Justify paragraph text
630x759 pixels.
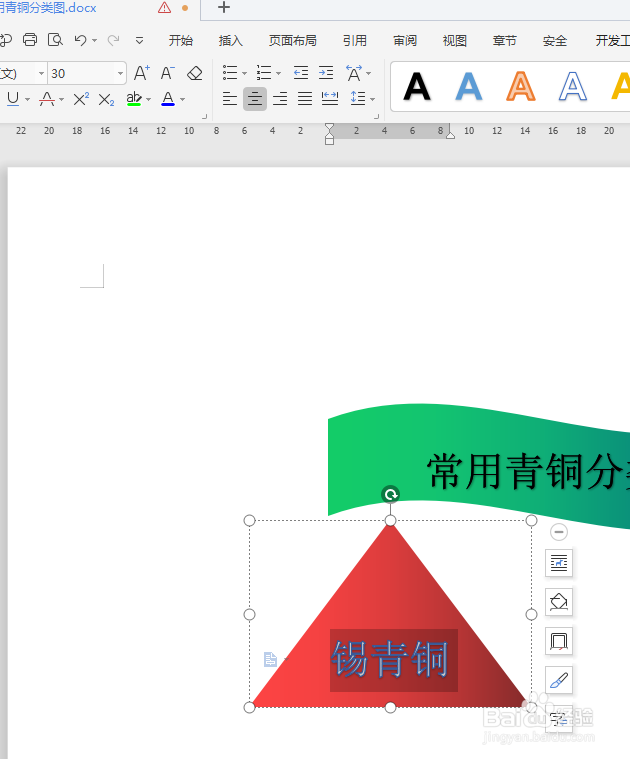(x=305, y=99)
